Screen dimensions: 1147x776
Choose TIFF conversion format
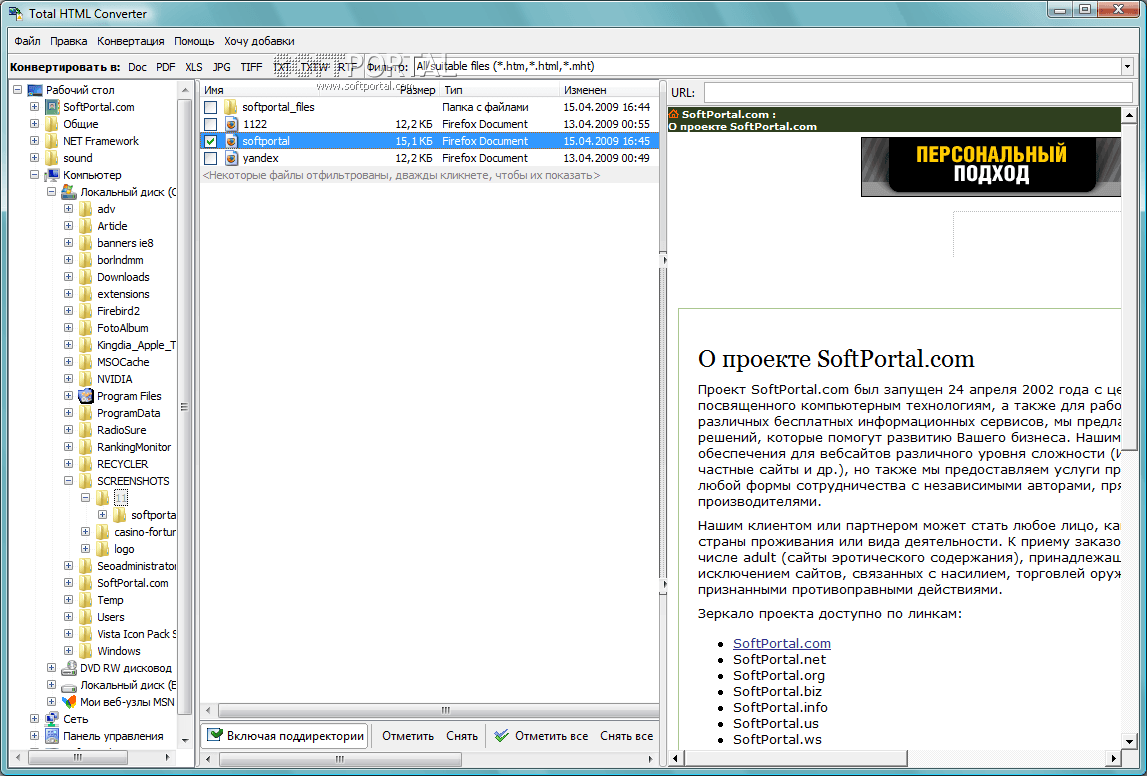(251, 67)
